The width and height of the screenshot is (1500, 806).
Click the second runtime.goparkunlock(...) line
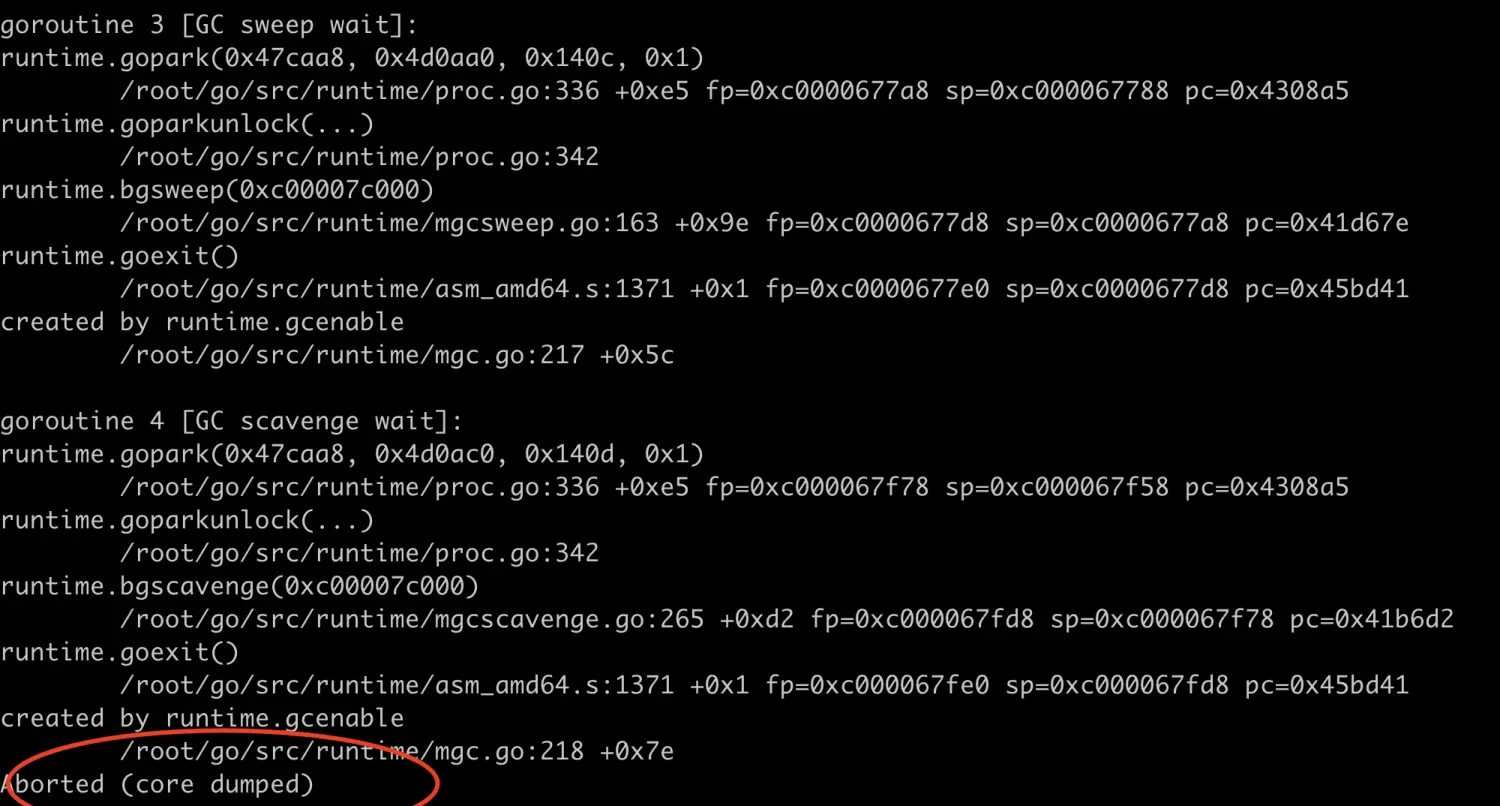(187, 520)
